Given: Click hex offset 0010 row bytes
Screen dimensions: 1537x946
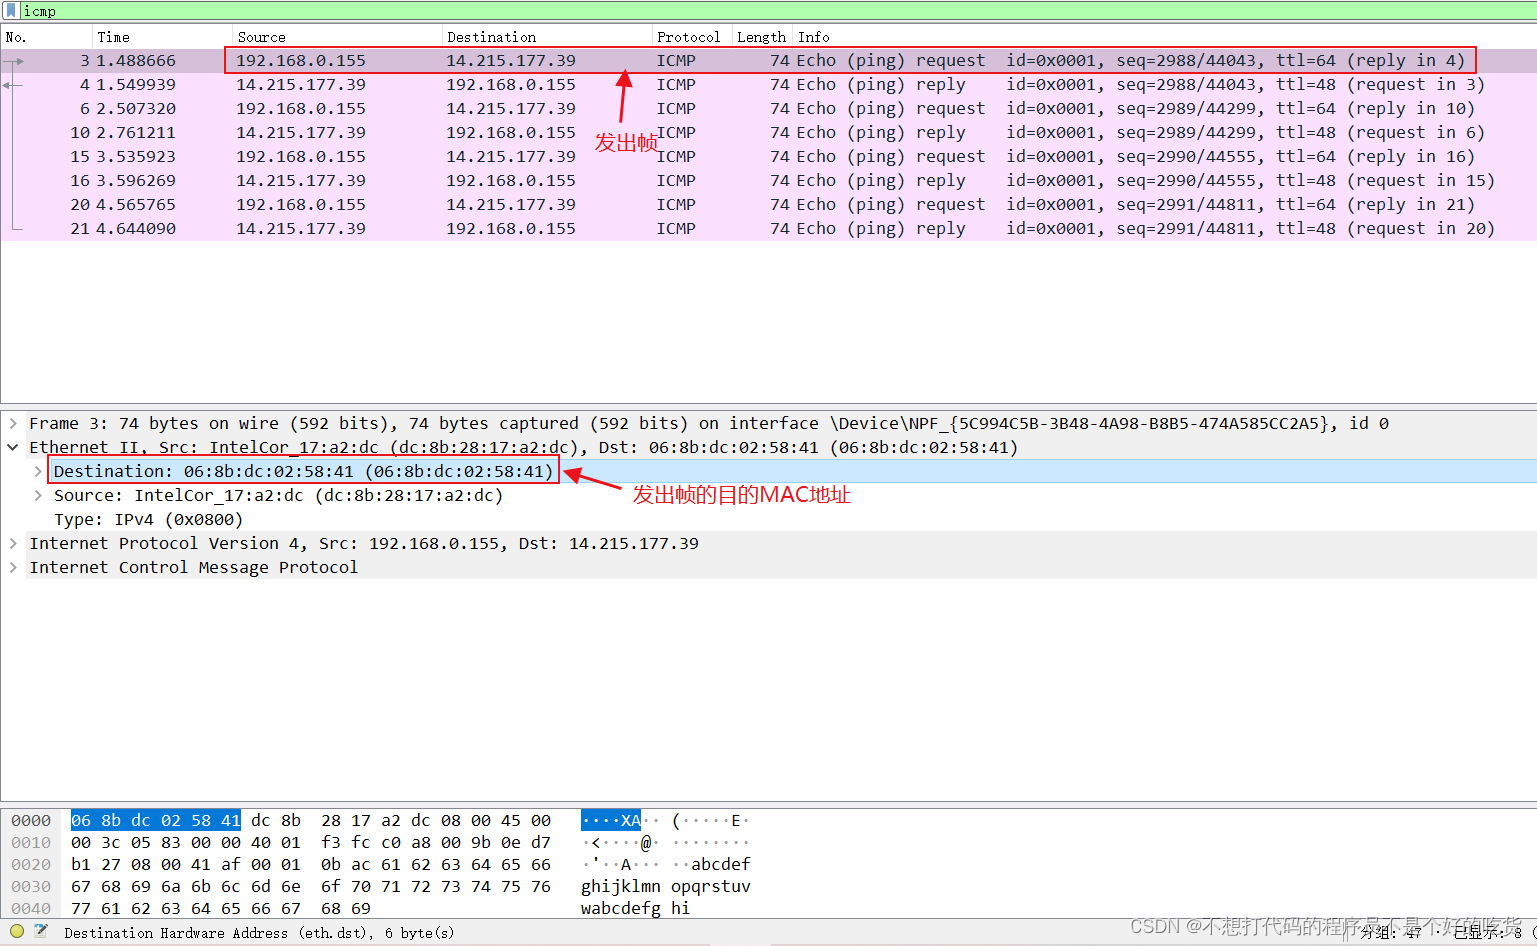Looking at the screenshot, I should point(311,843).
